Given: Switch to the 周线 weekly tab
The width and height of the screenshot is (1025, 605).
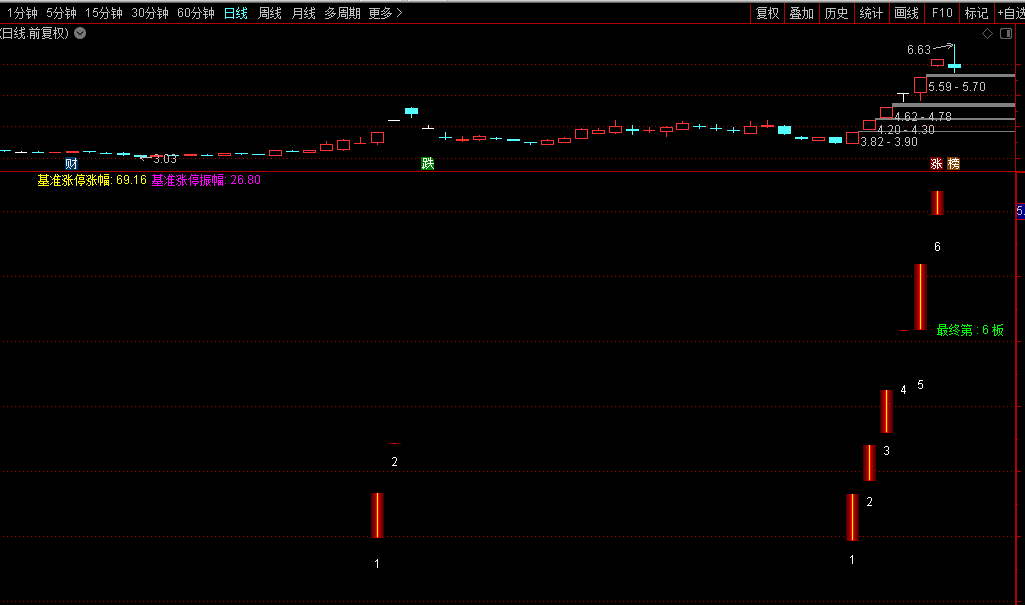Looking at the screenshot, I should coord(269,13).
